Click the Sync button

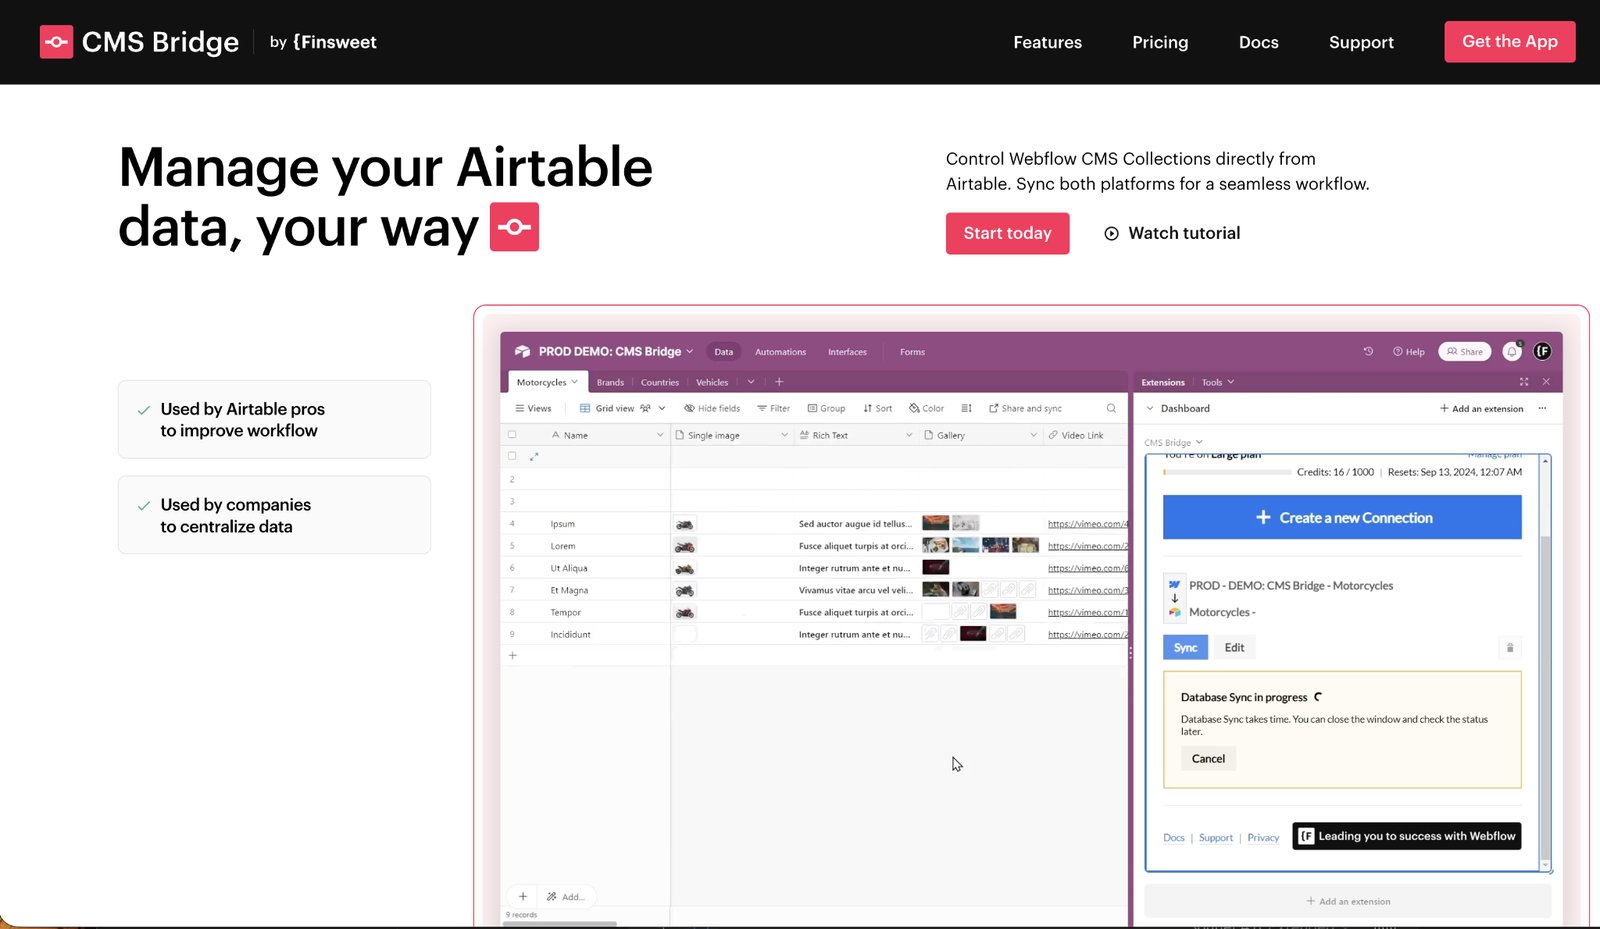(1185, 648)
